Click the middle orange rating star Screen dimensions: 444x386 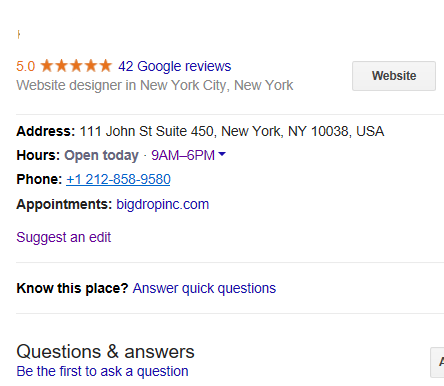coord(76,65)
